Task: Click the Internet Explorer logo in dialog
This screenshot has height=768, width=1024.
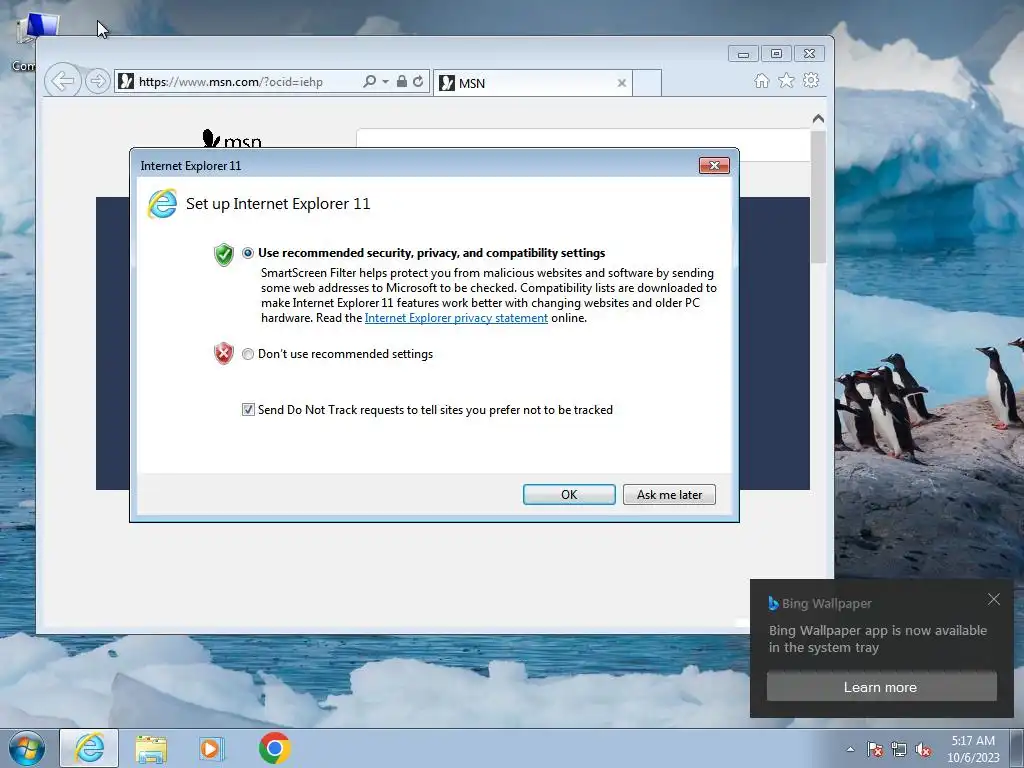Action: tap(163, 204)
